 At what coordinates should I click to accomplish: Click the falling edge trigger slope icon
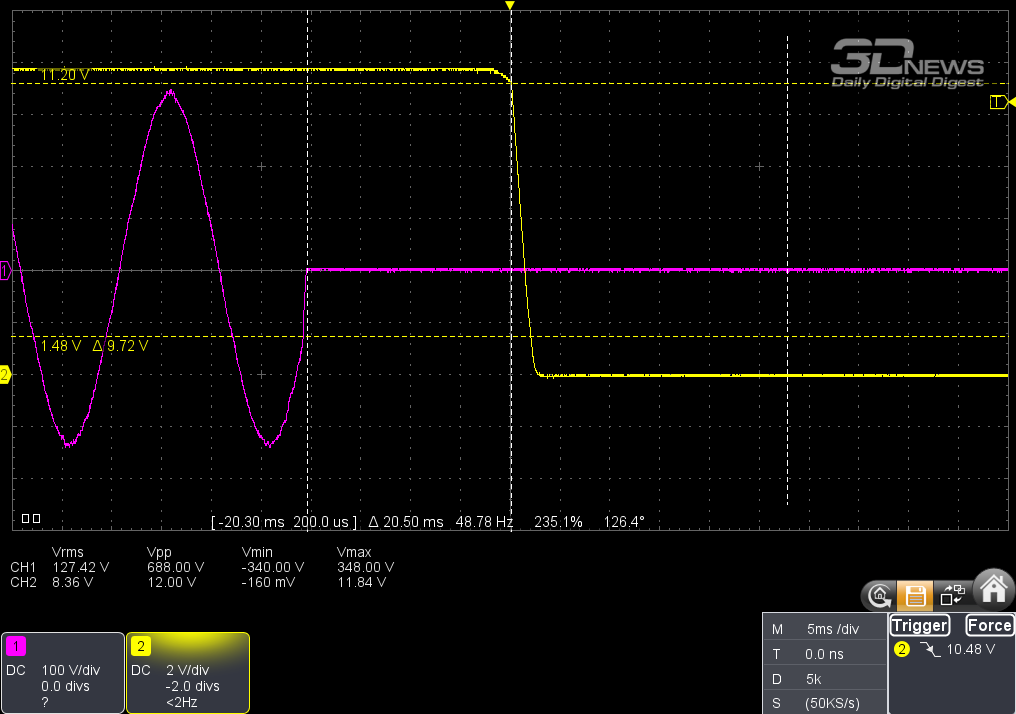point(930,649)
